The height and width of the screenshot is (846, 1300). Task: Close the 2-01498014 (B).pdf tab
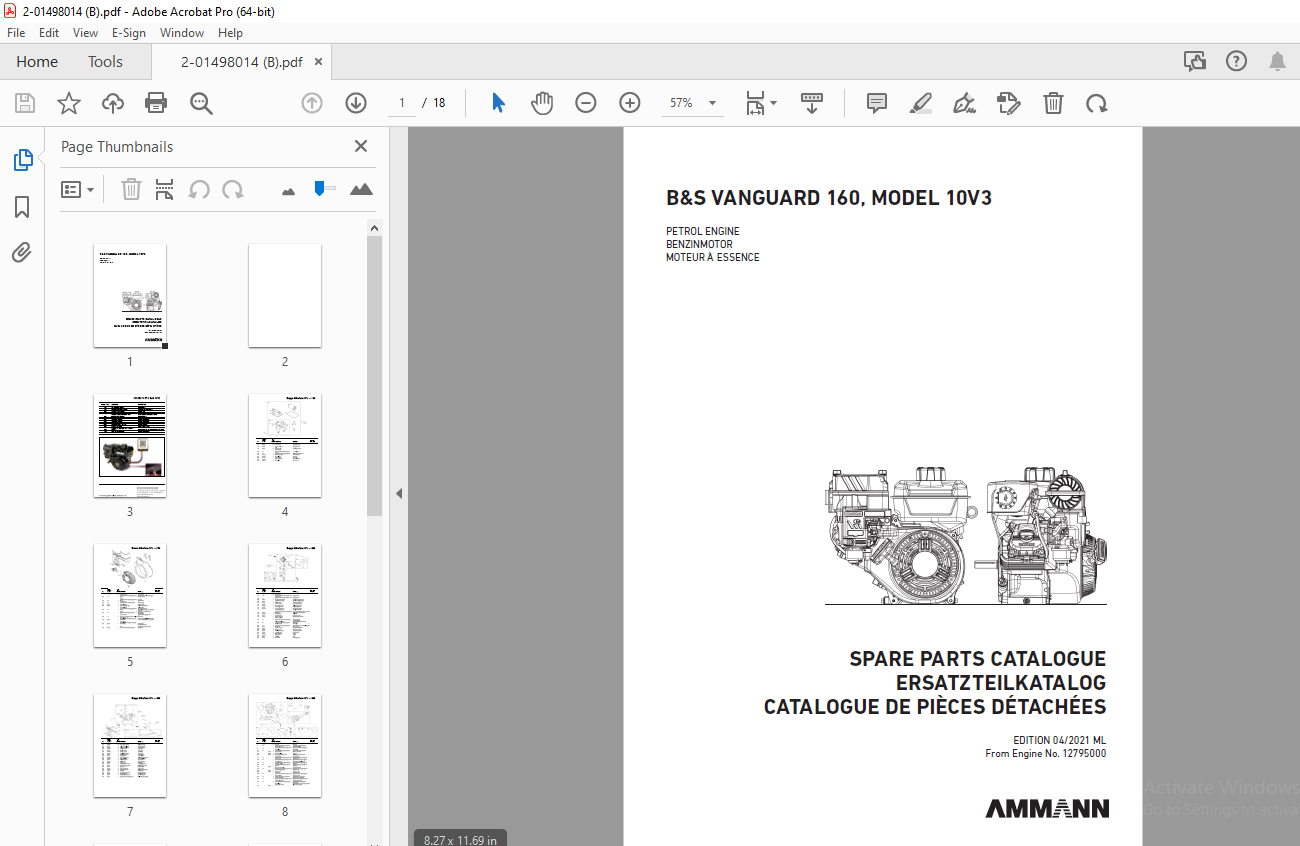318,61
